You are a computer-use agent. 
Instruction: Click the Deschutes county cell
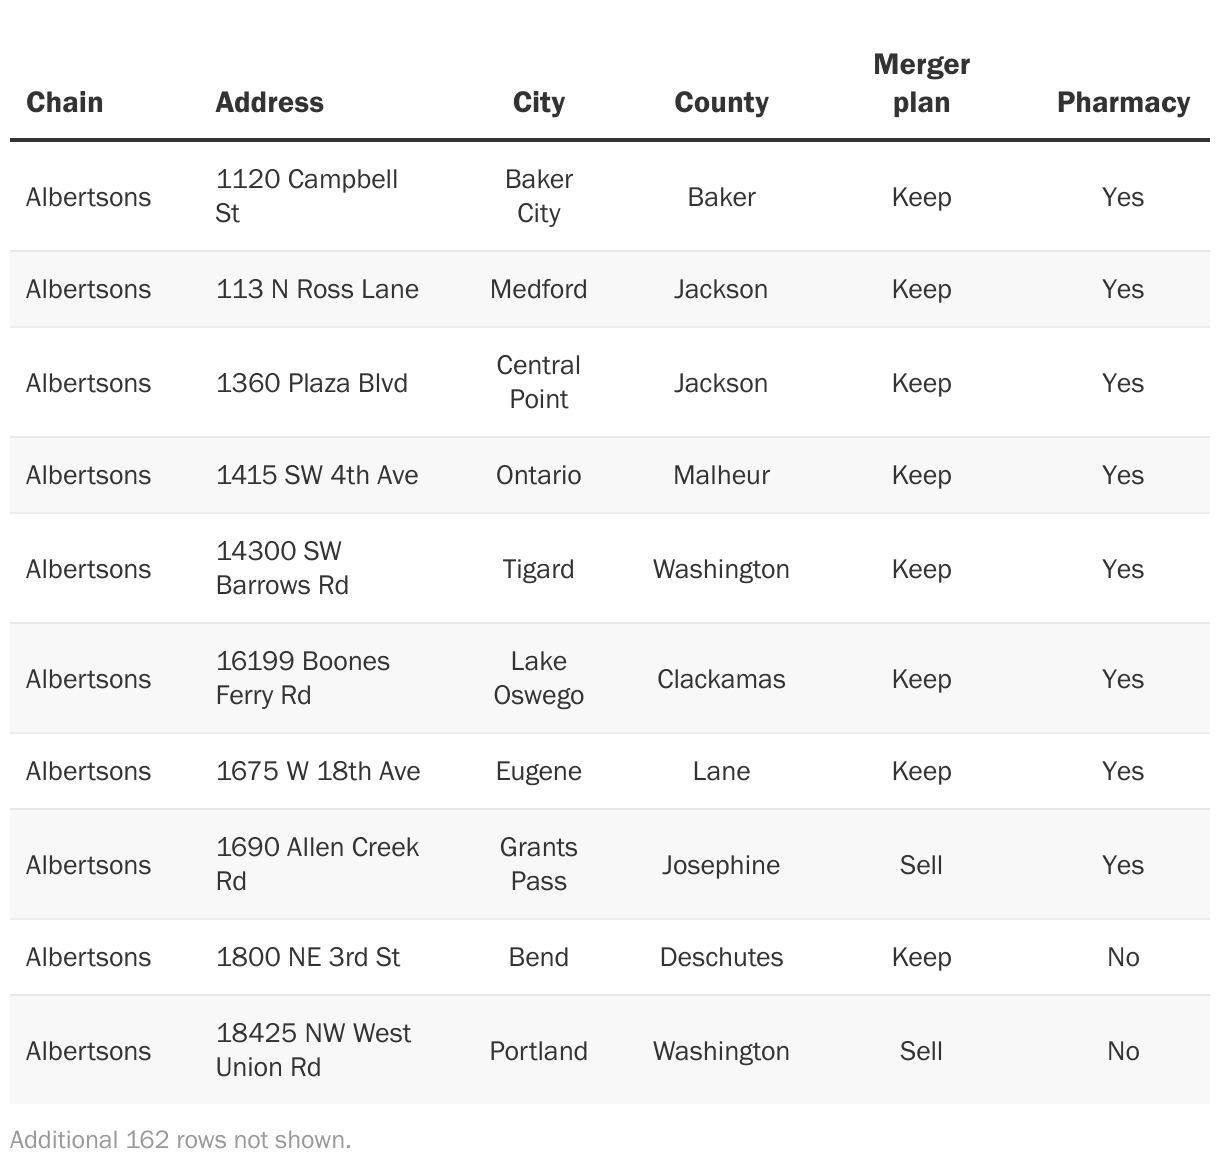[x=721, y=957]
